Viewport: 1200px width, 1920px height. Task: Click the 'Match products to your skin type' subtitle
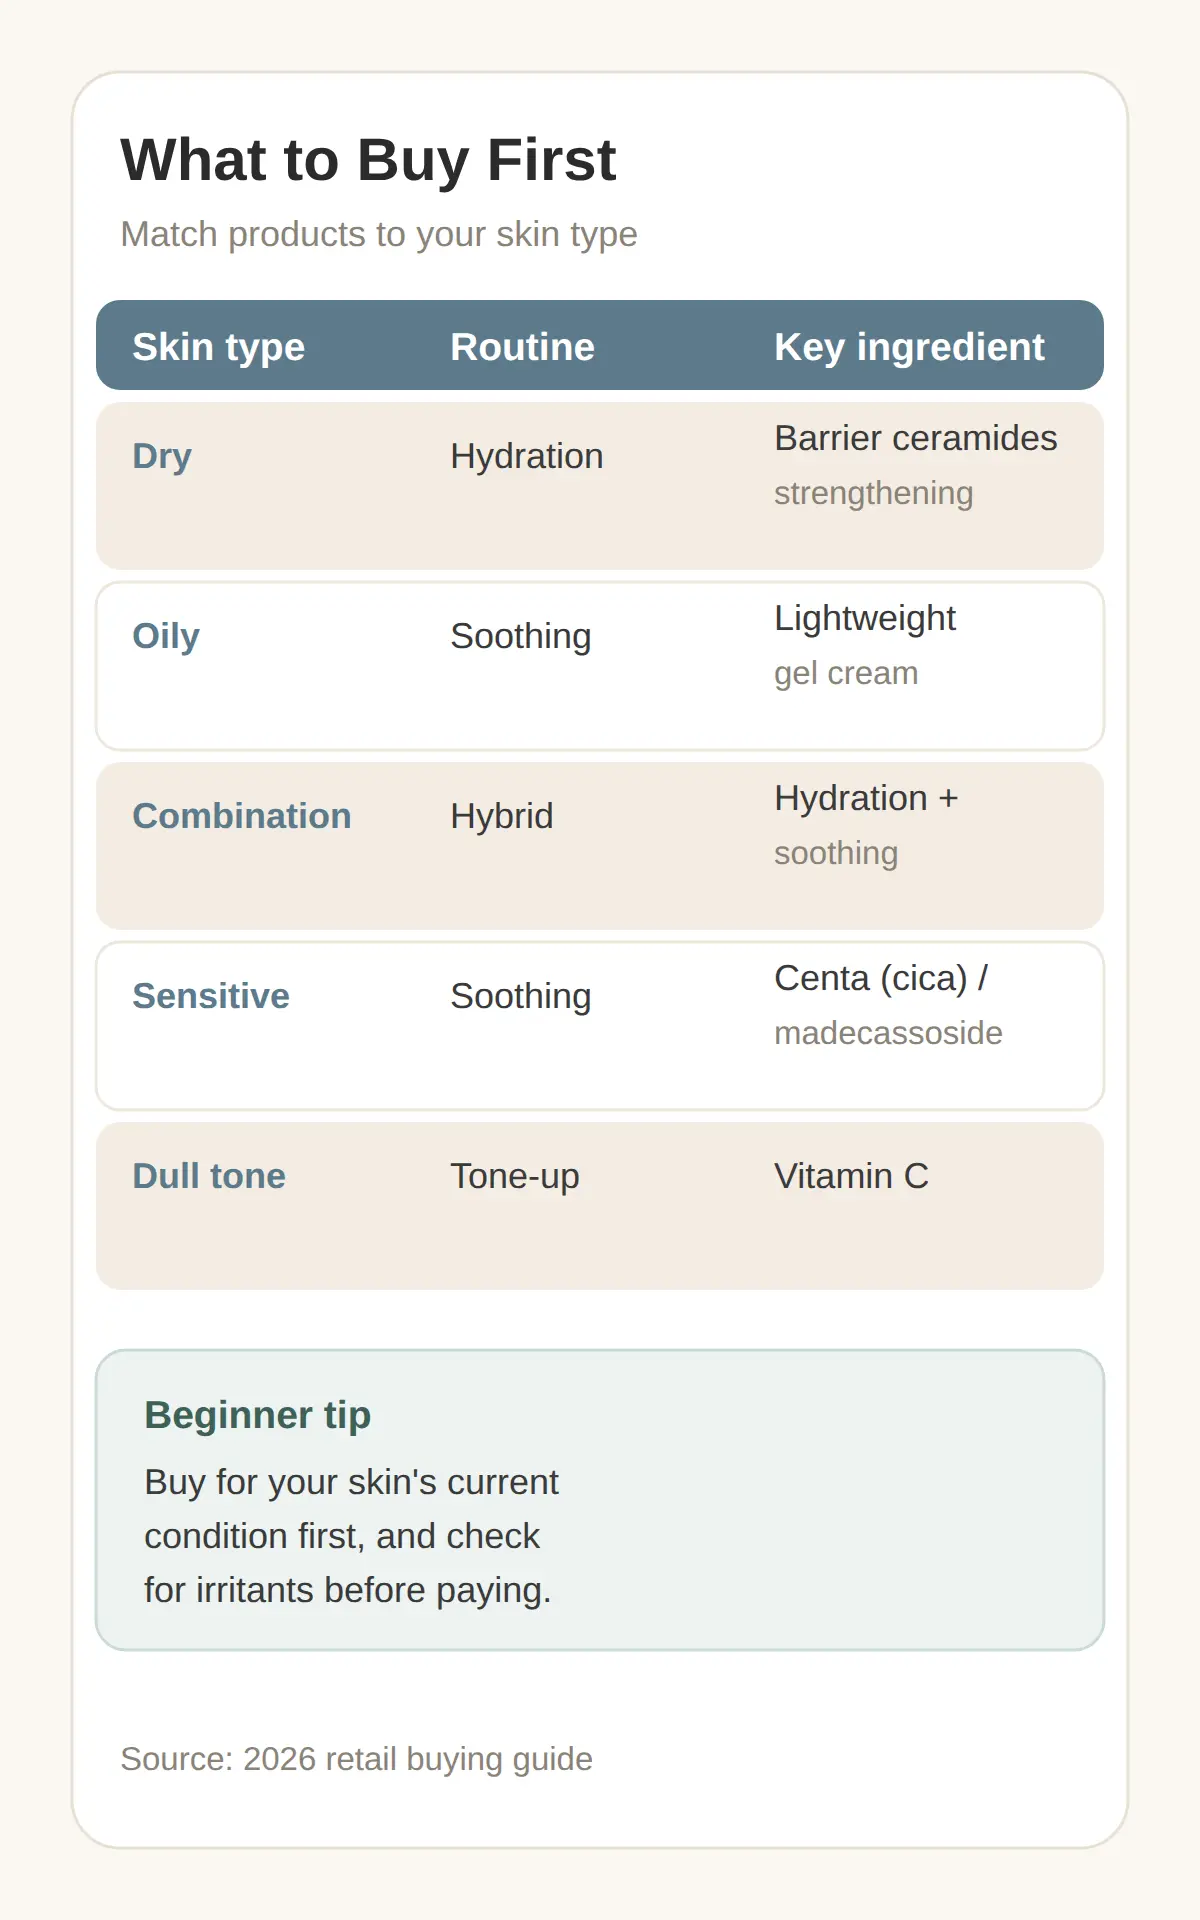pos(379,234)
